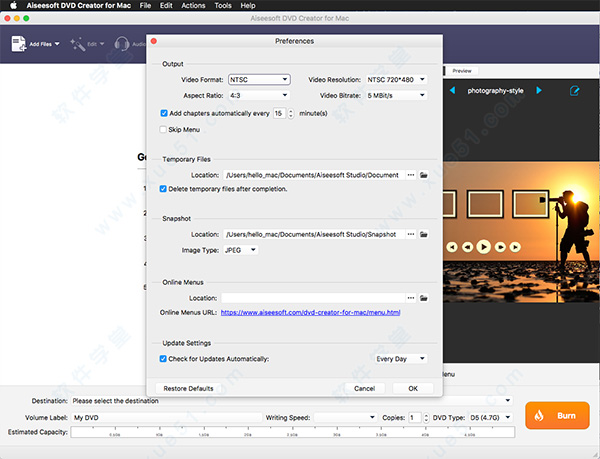
Task: Browse Snapshot location with ellipsis button
Action: coord(411,234)
